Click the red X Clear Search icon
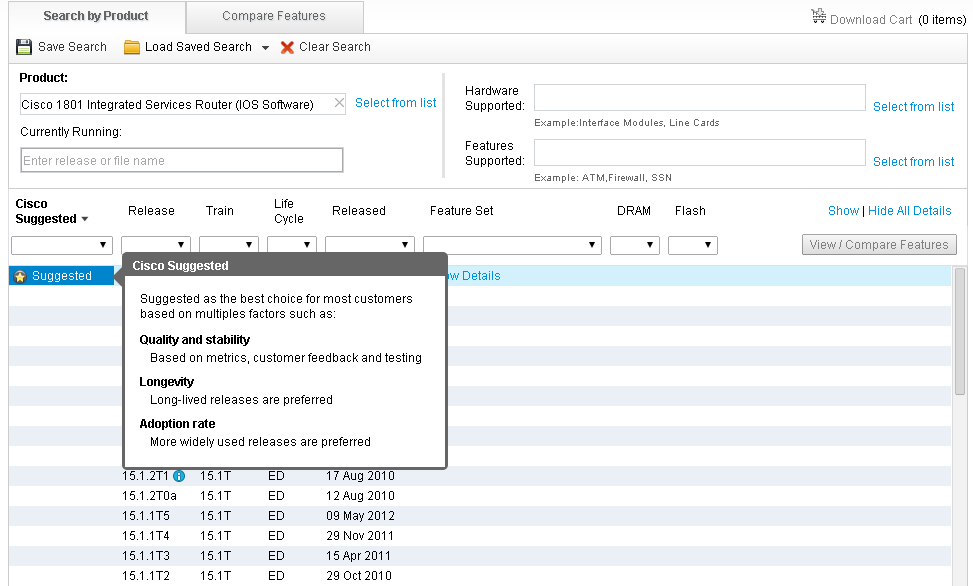This screenshot has width=973, height=586. tap(287, 47)
